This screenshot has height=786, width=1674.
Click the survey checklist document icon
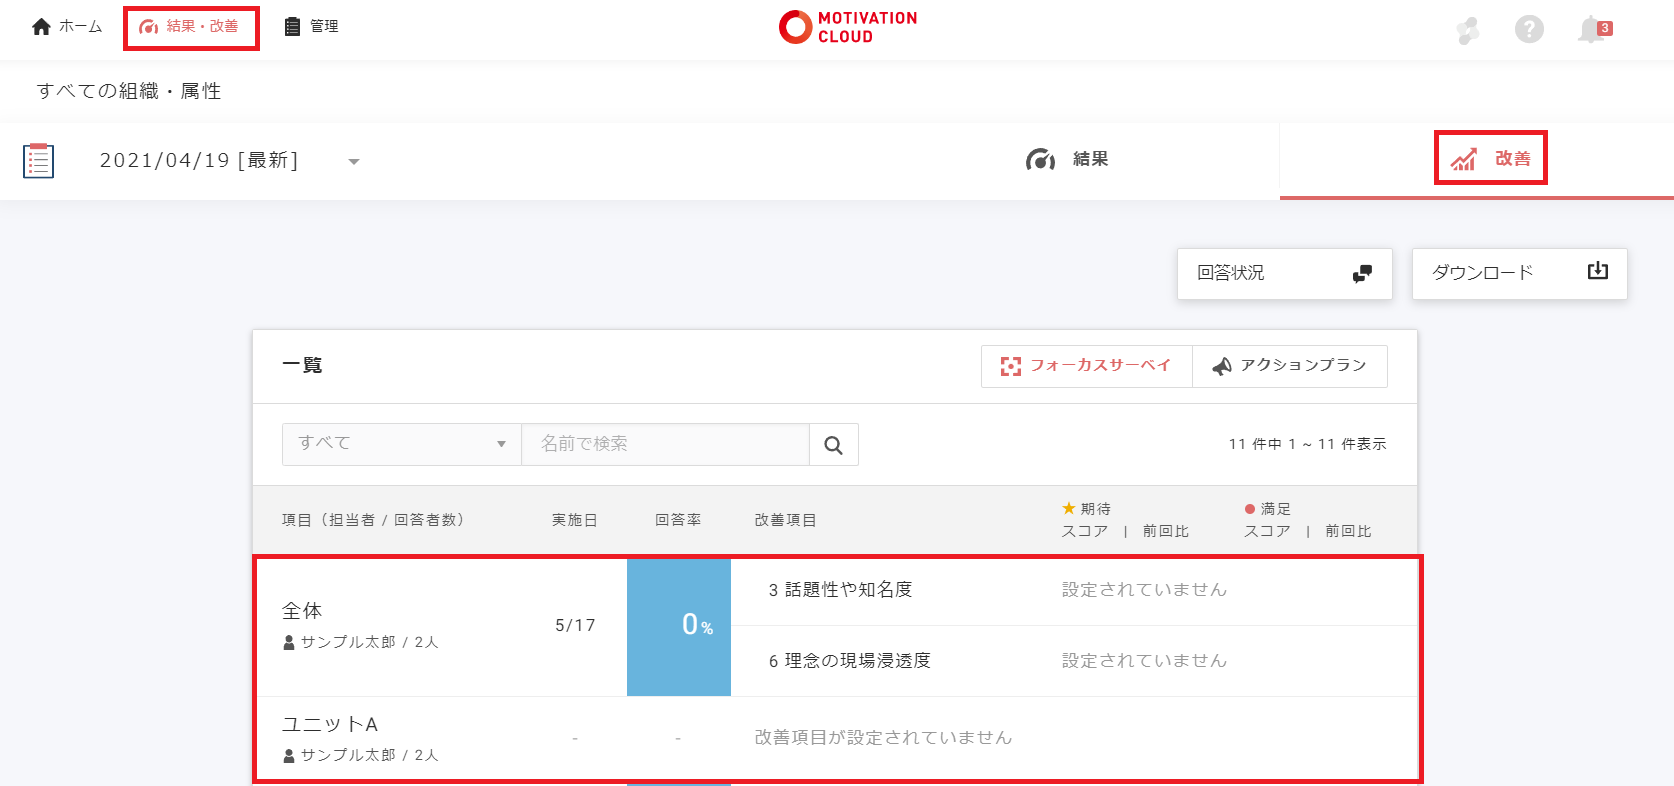tap(39, 161)
